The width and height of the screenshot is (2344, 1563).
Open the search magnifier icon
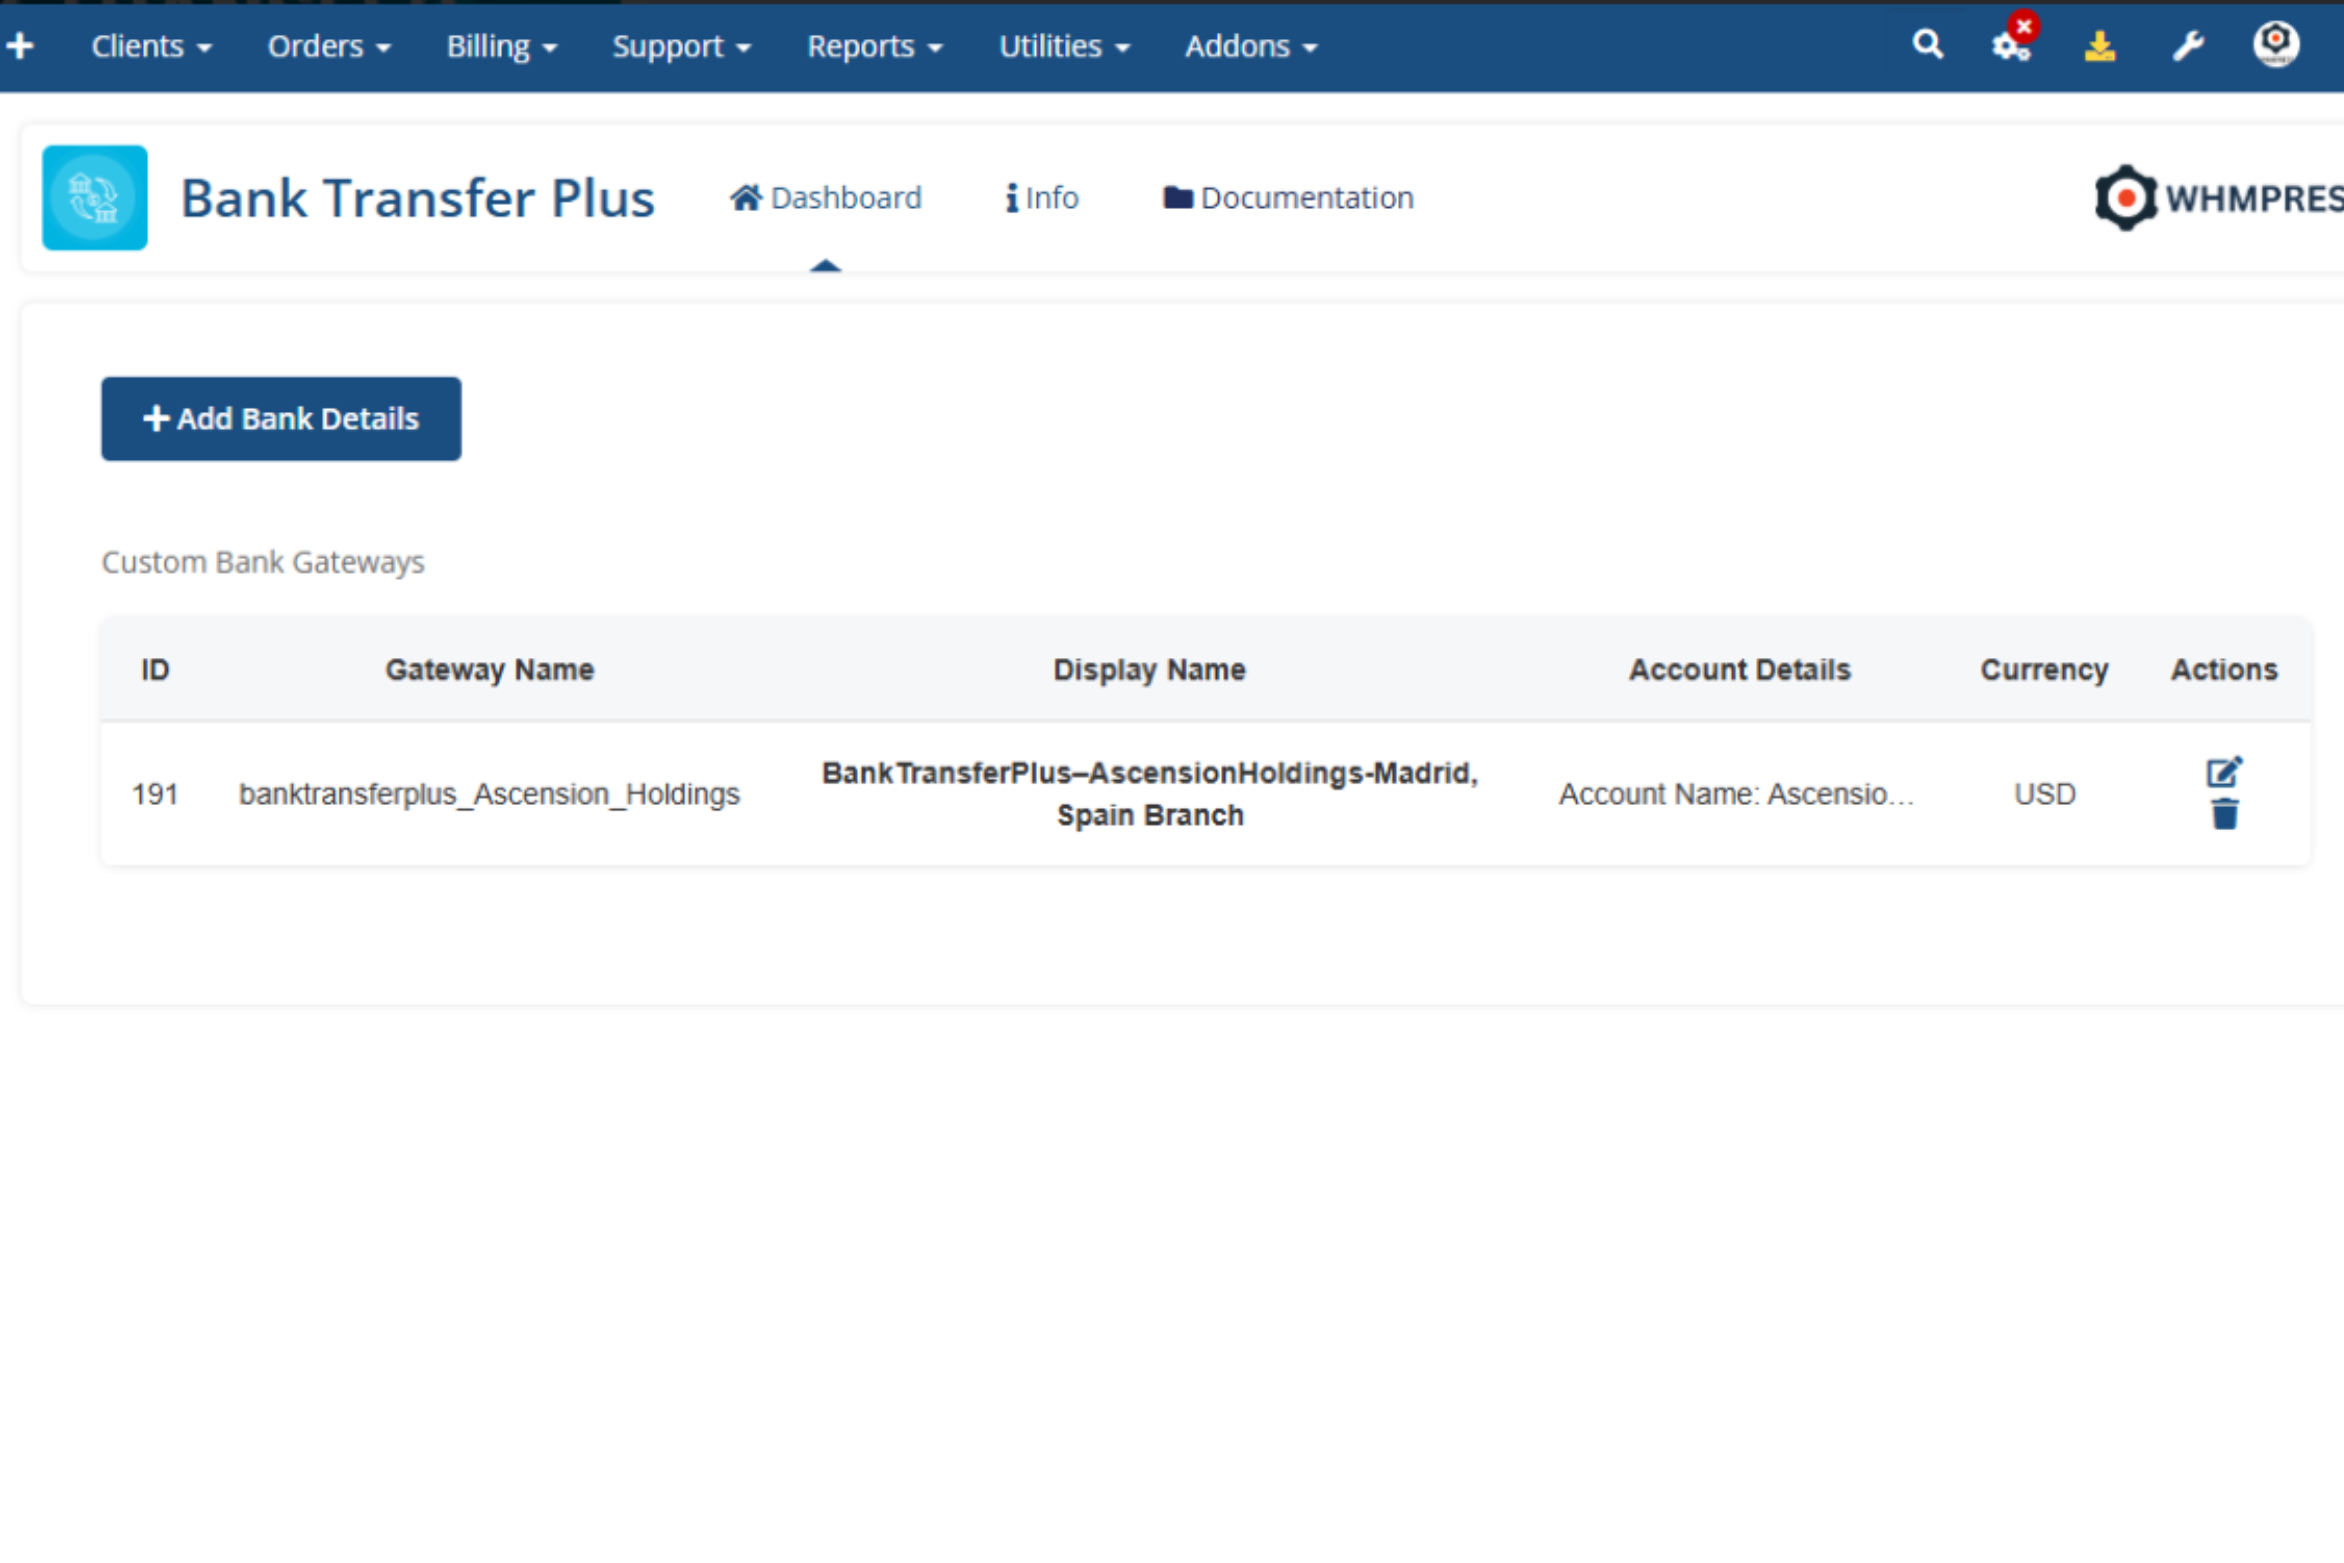pos(1927,45)
